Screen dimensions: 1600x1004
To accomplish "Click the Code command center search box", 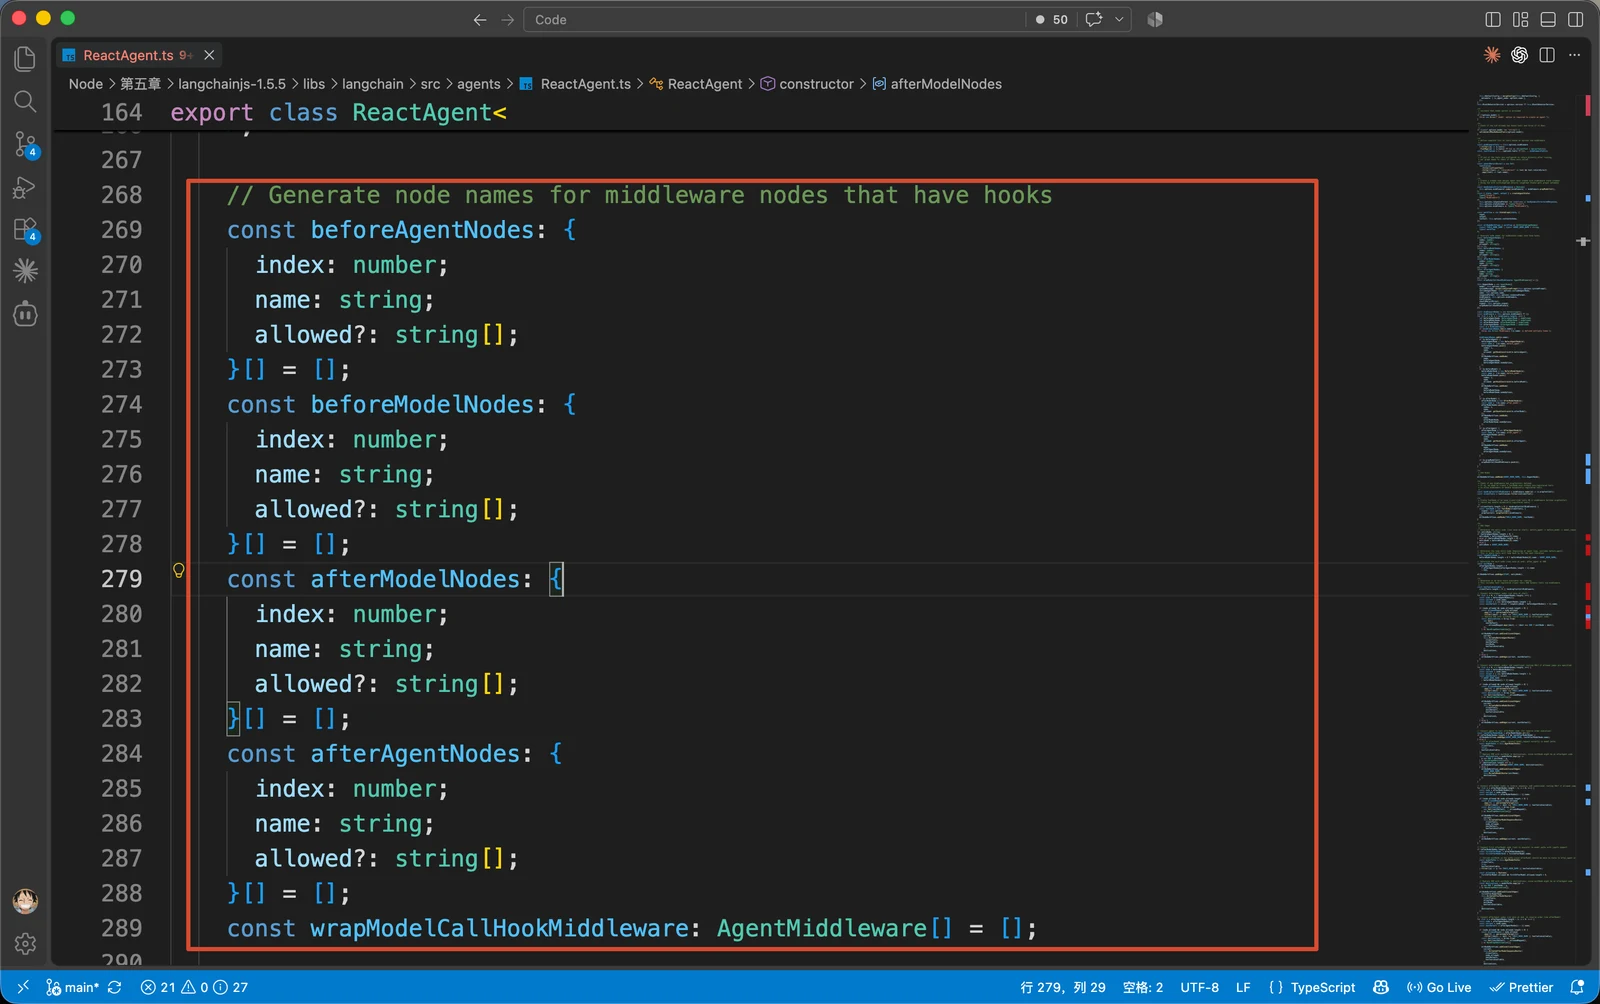I will (776, 19).
